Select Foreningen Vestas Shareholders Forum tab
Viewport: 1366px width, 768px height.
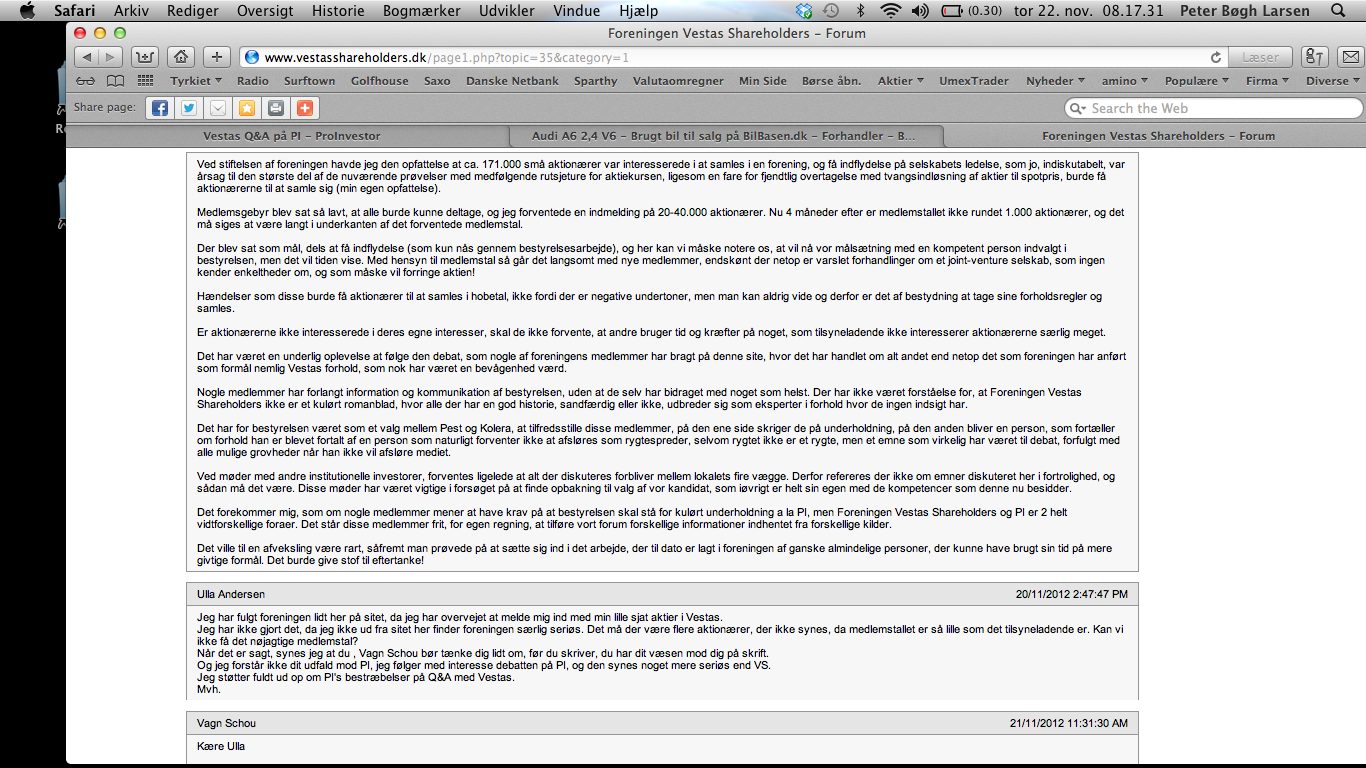tap(1158, 136)
